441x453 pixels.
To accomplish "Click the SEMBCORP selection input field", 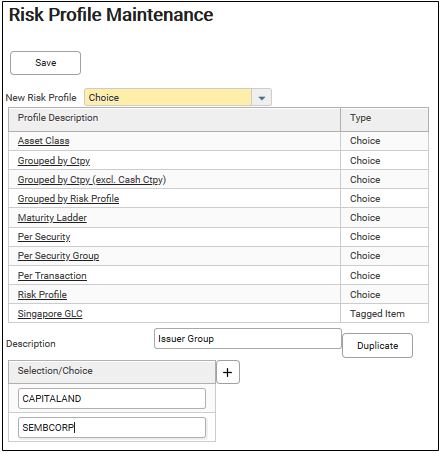I will [112, 427].
